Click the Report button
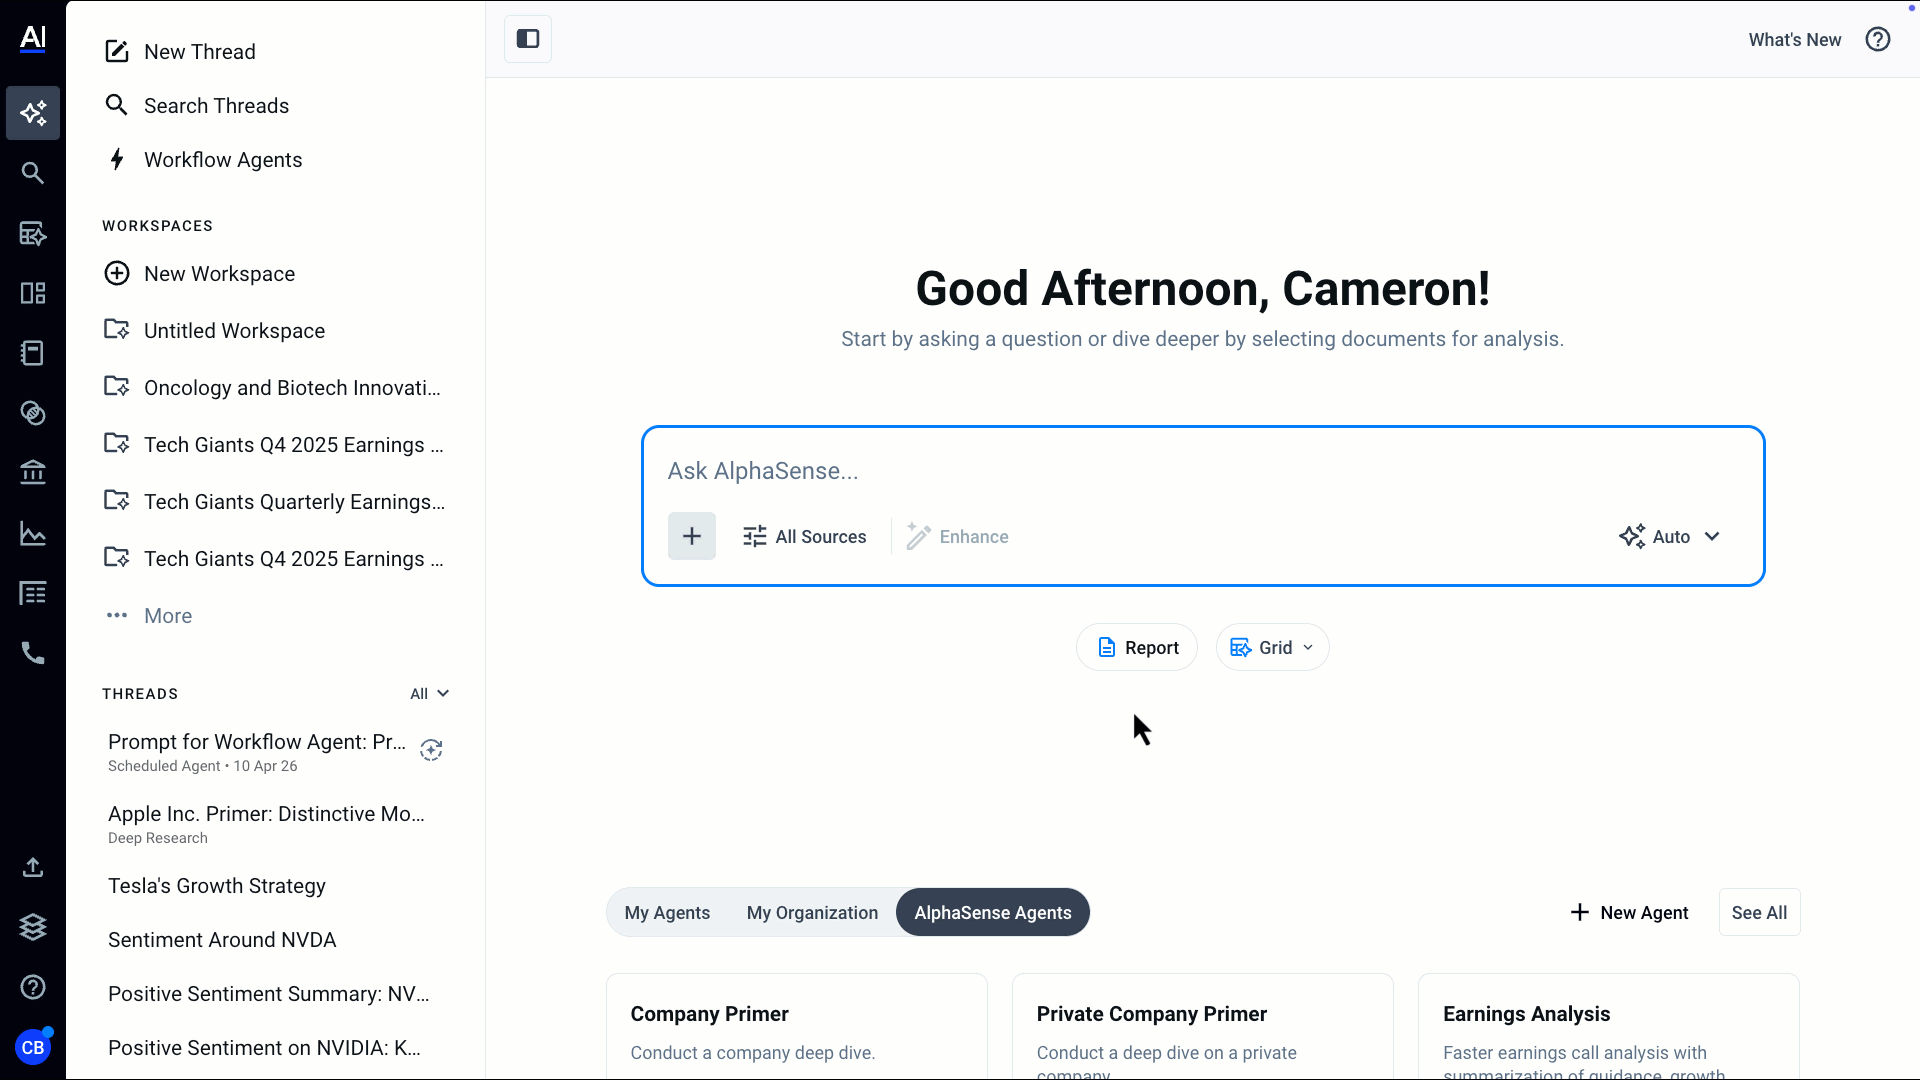 [x=1137, y=648]
